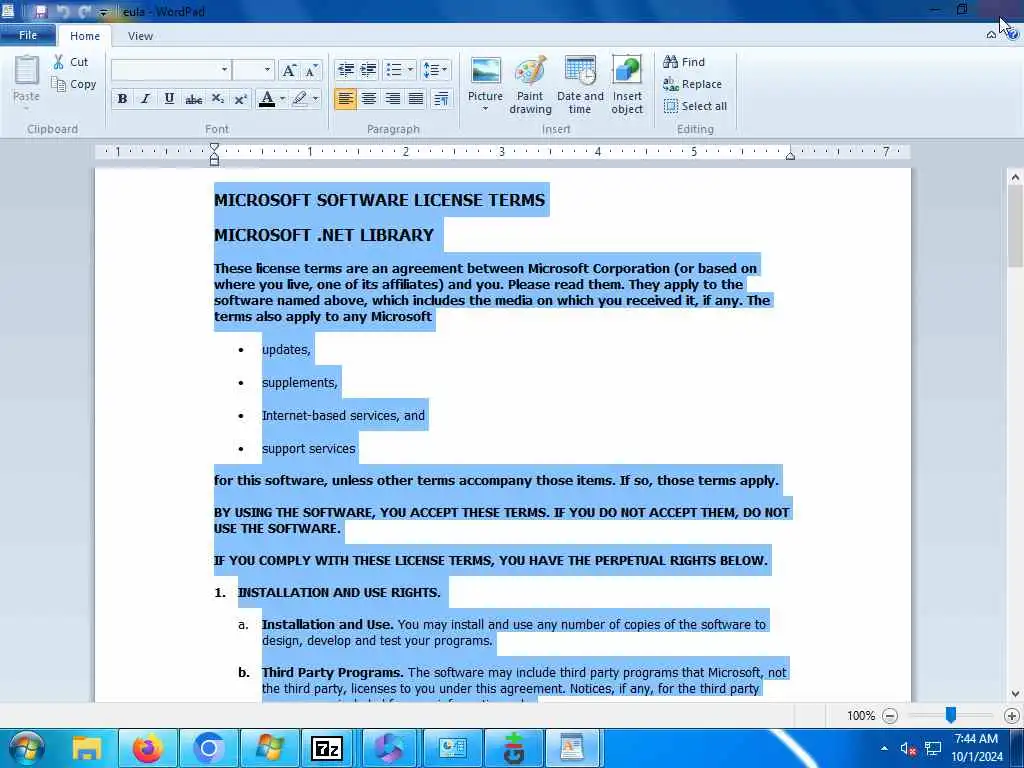
Task: Click the Save icon in title bar
Action: click(41, 12)
